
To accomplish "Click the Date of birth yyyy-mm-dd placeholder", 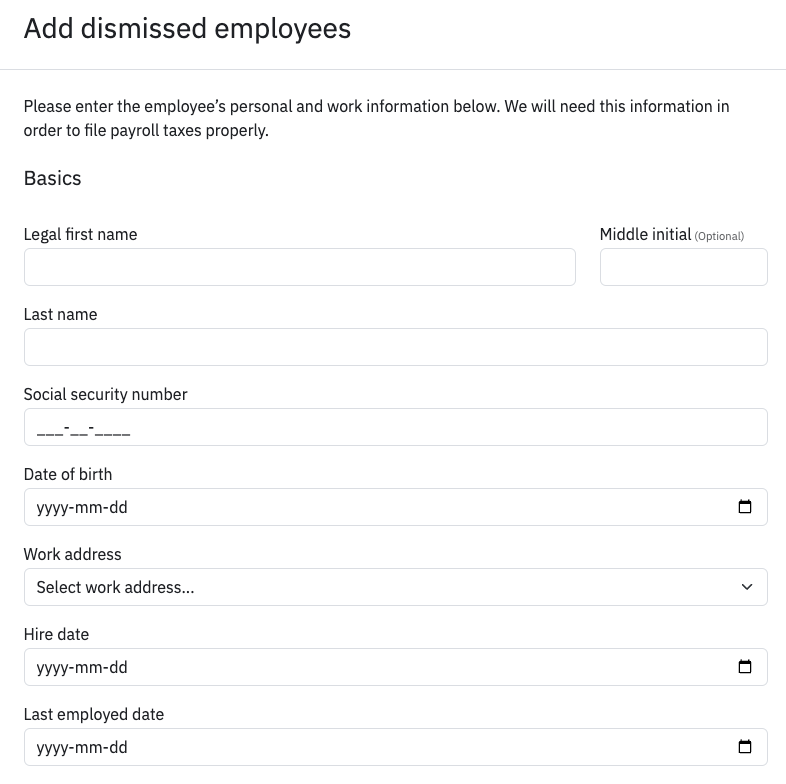I will [82, 507].
